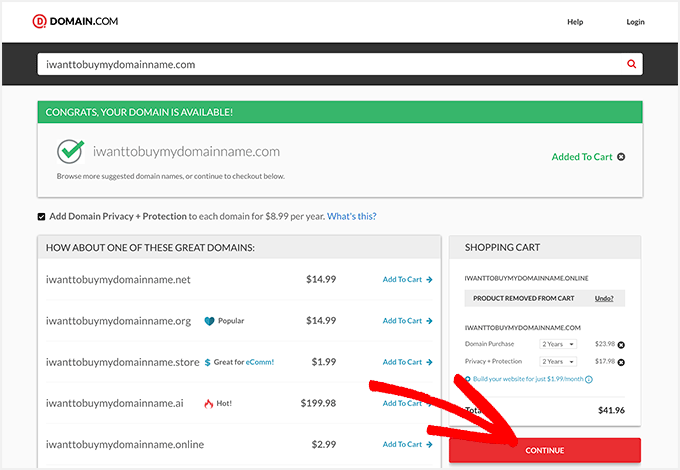The image size is (680, 470).
Task: Open the What's this? link
Action: tap(352, 217)
